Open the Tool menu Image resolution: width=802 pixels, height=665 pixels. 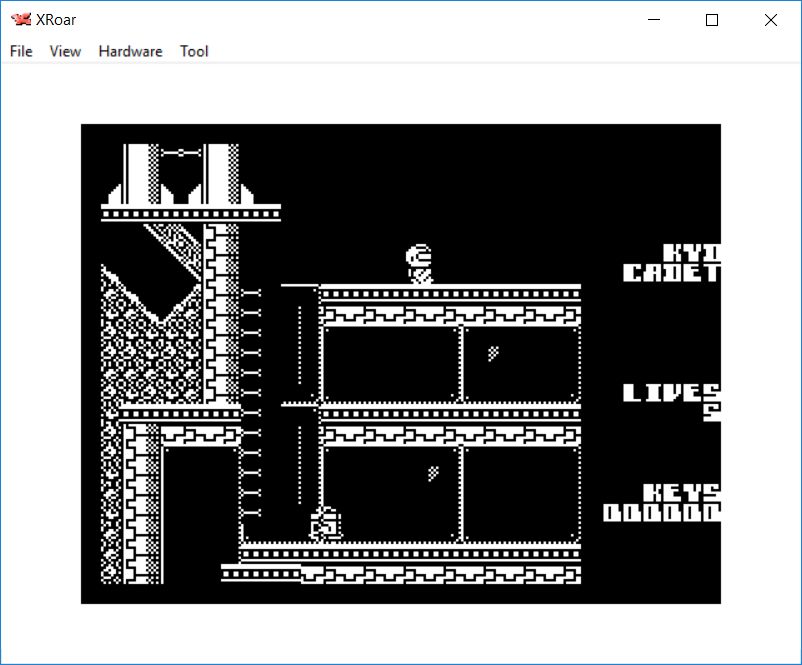pyautogui.click(x=194, y=51)
